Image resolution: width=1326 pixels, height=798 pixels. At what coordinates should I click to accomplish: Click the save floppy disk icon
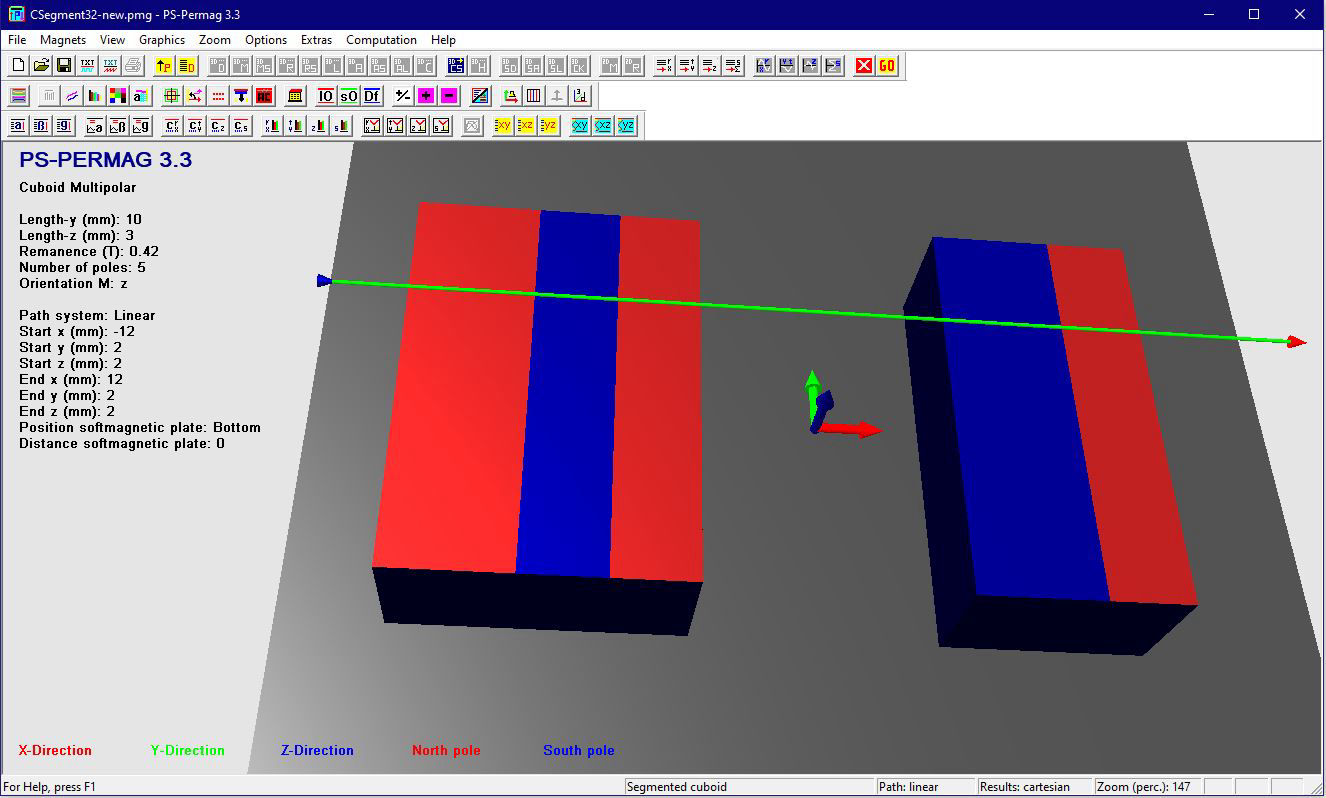click(x=64, y=66)
